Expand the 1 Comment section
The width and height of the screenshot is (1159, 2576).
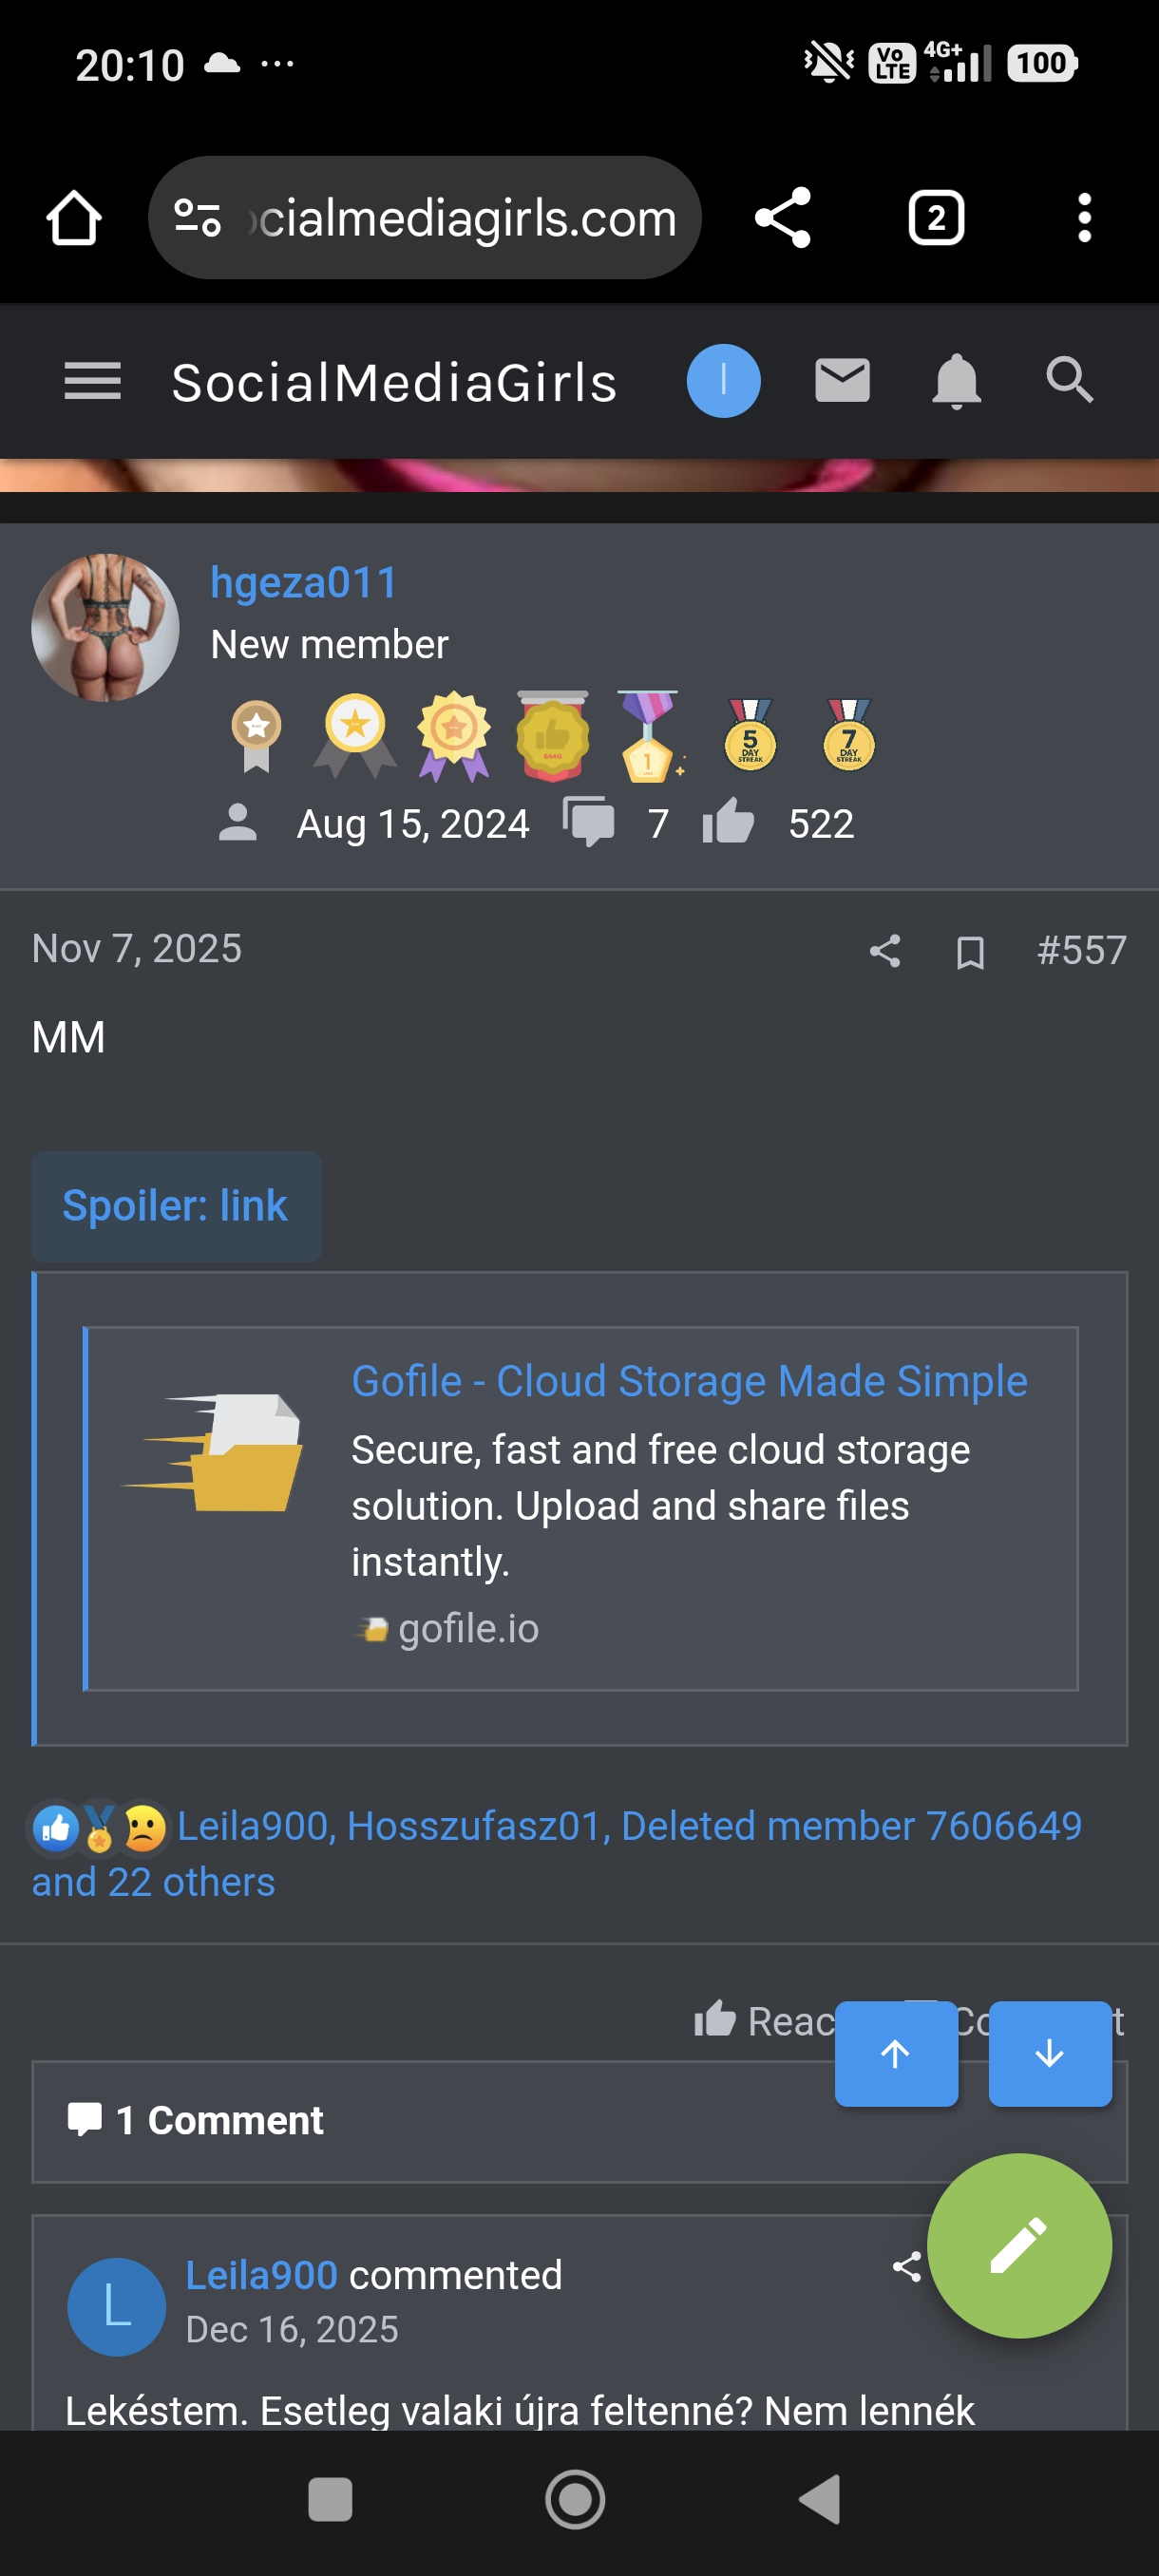[x=220, y=2120]
